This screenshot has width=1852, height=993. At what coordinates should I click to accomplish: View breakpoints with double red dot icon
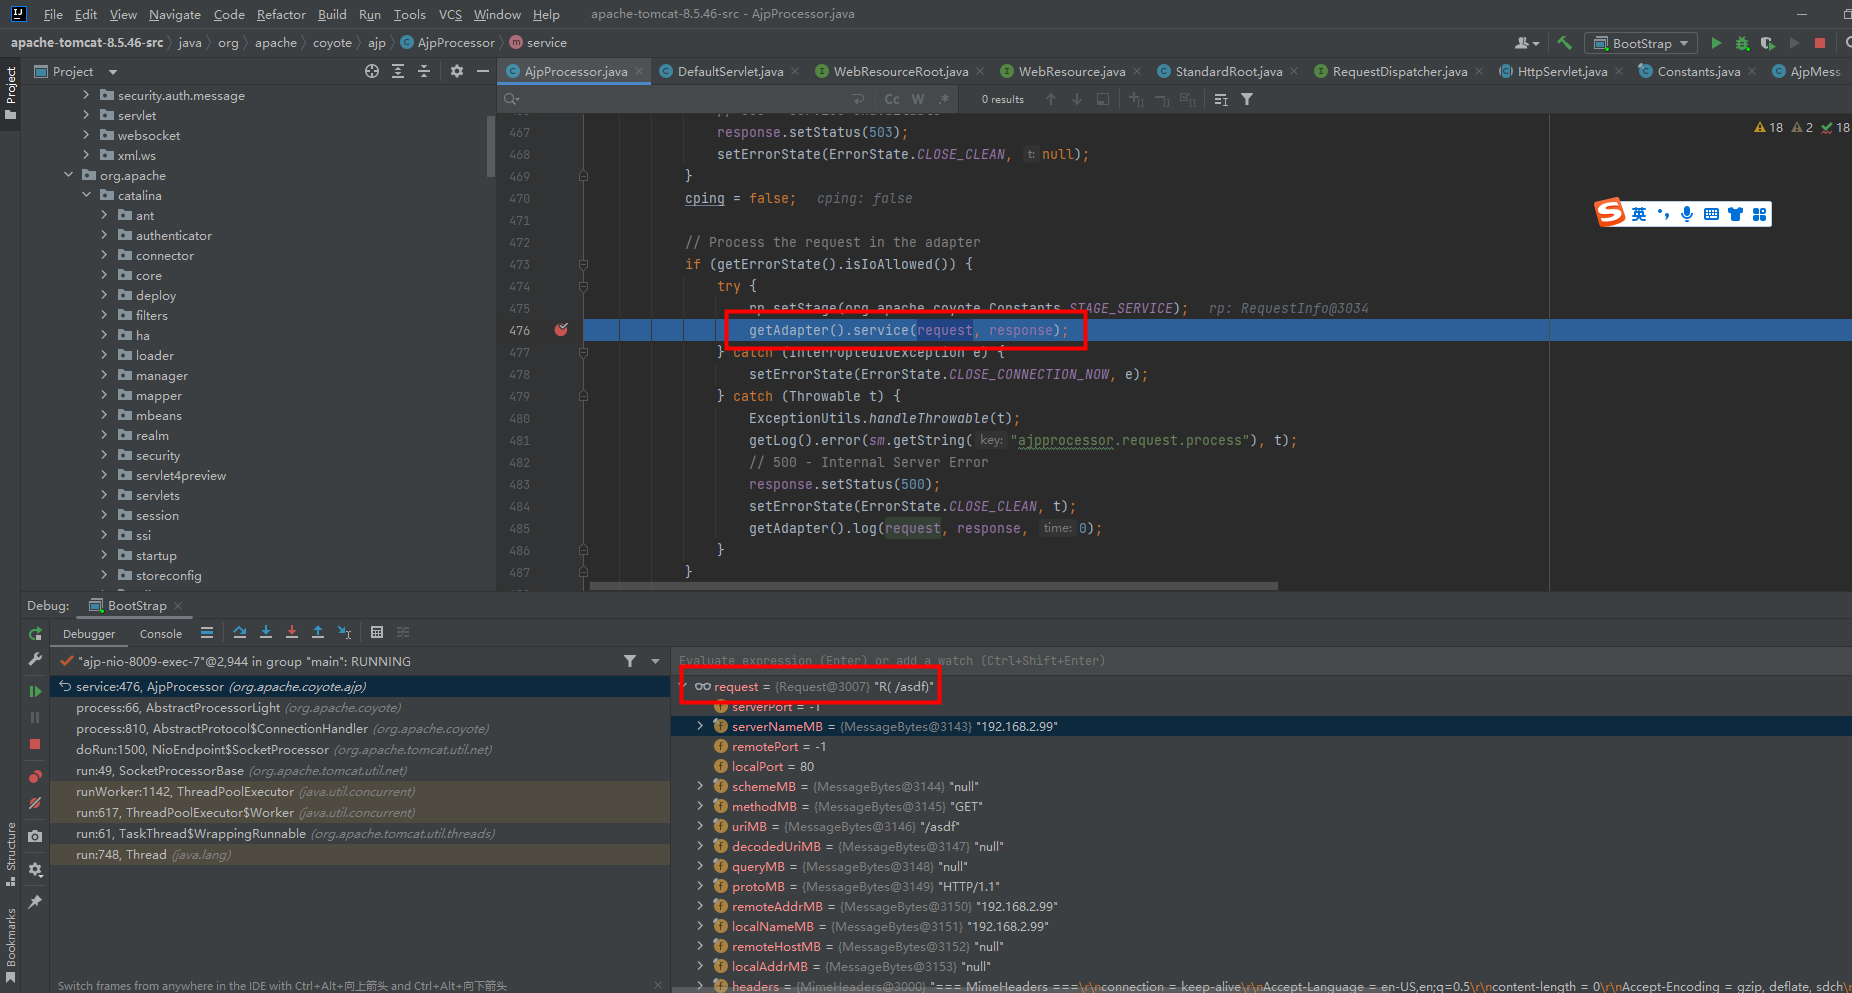point(35,777)
